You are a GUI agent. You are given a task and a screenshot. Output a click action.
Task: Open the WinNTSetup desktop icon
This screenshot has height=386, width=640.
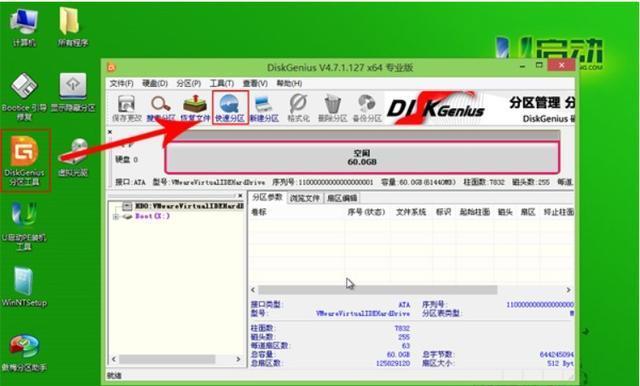click(24, 286)
